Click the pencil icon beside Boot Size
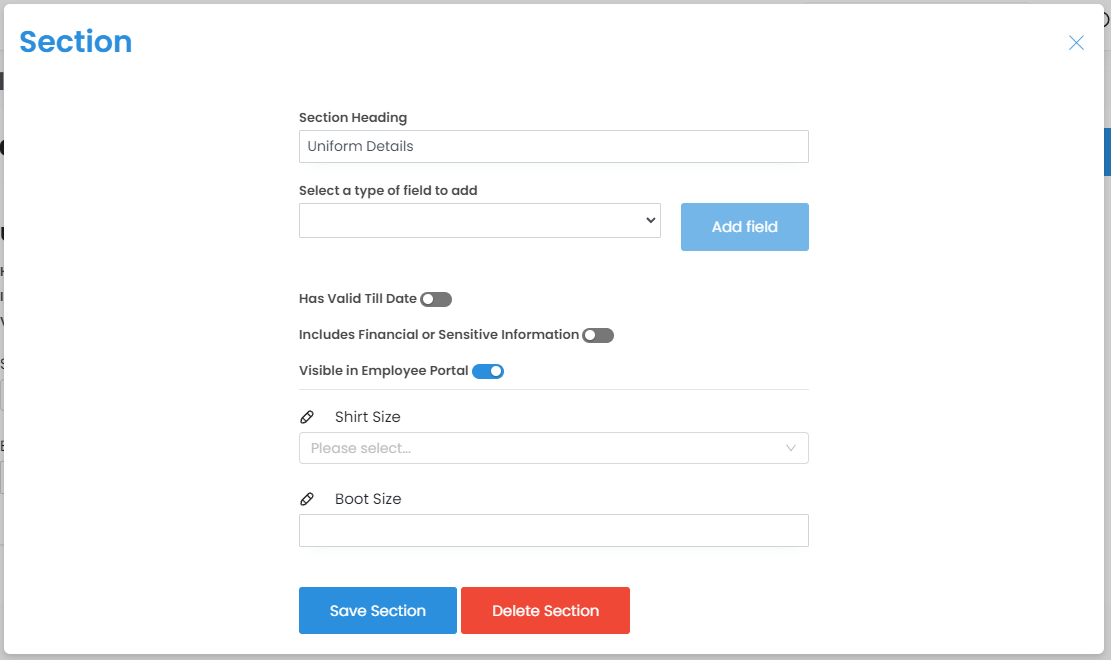The height and width of the screenshot is (660, 1111). 307,499
